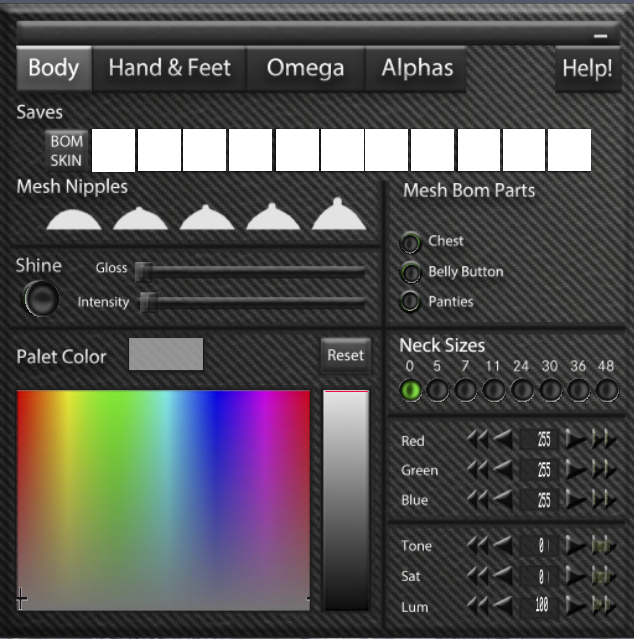Increase Red with single right arrow

576,440
